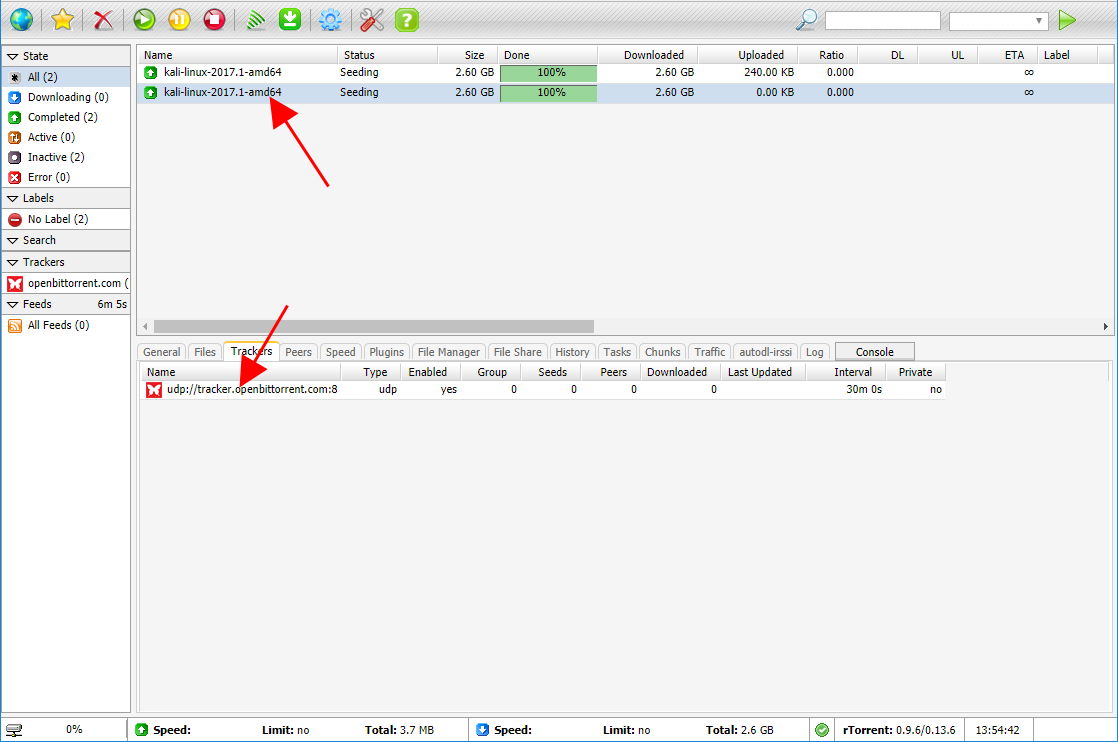Sort torrents by Size column
This screenshot has width=1118, height=742.
coord(468,55)
